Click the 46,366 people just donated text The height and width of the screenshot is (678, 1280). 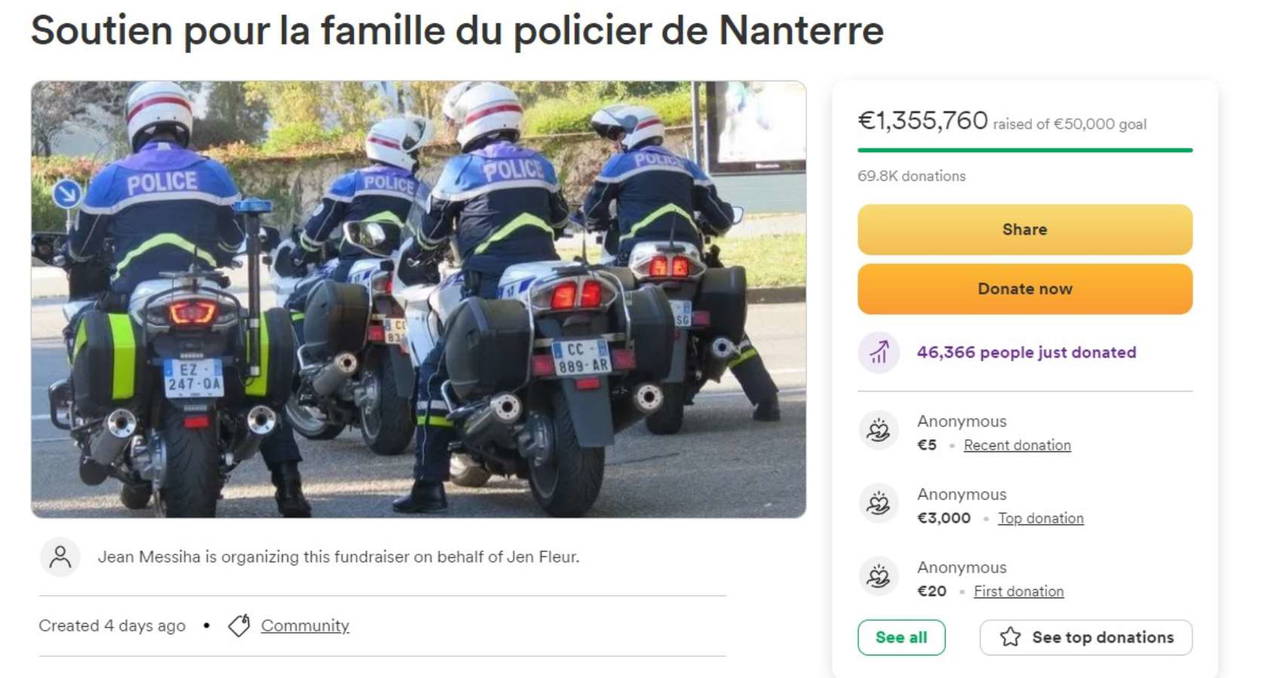[x=1026, y=352]
